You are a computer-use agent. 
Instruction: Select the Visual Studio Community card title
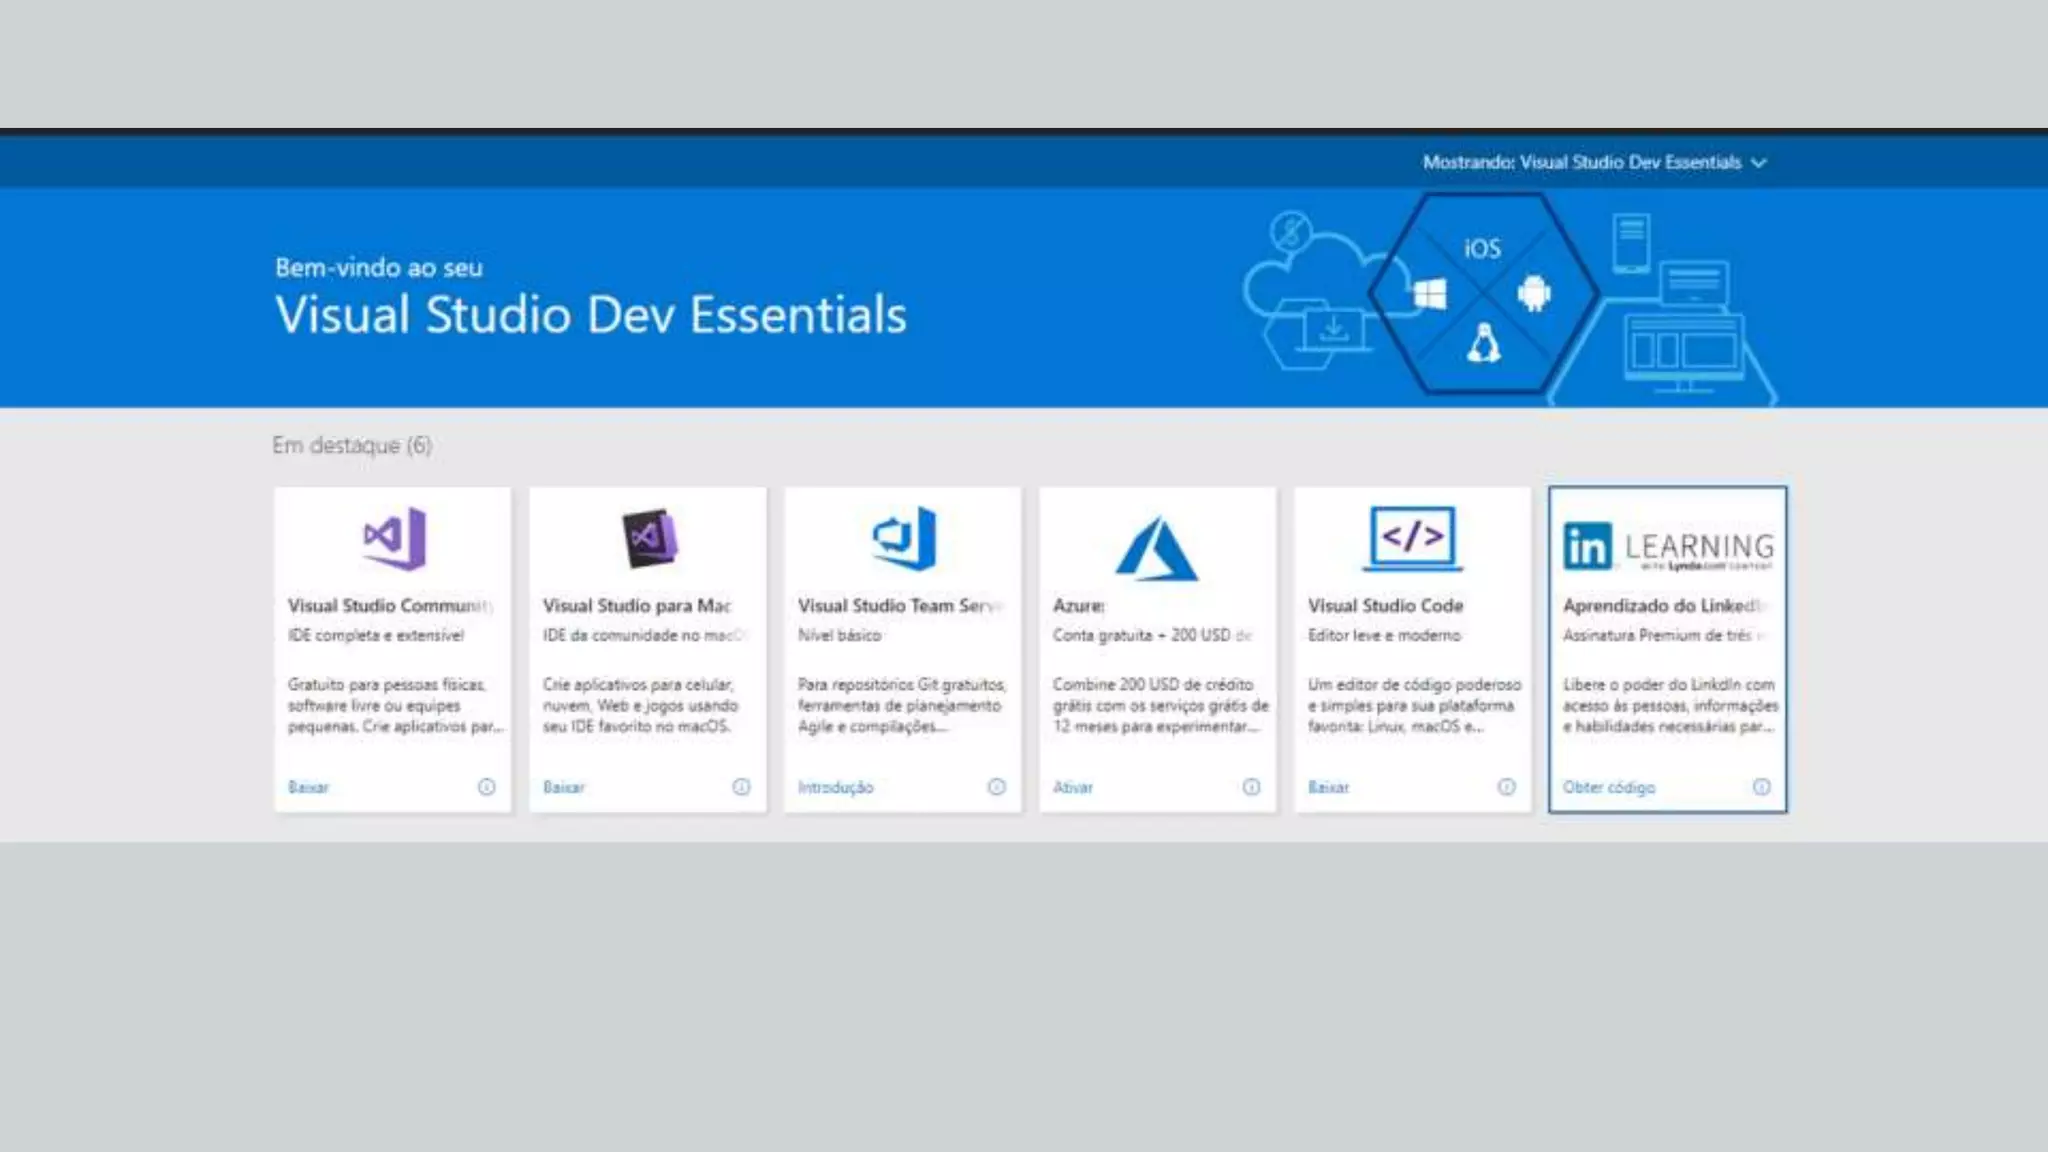point(390,606)
